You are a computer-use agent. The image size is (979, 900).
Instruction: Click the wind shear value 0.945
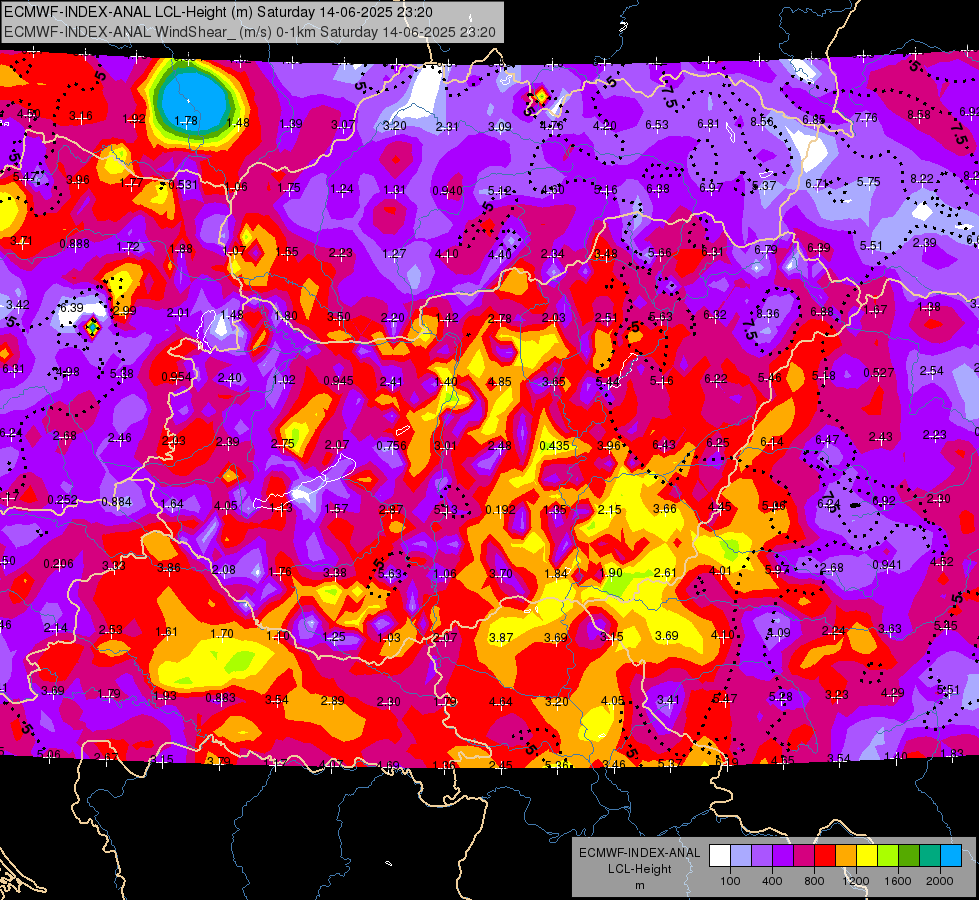tap(338, 380)
